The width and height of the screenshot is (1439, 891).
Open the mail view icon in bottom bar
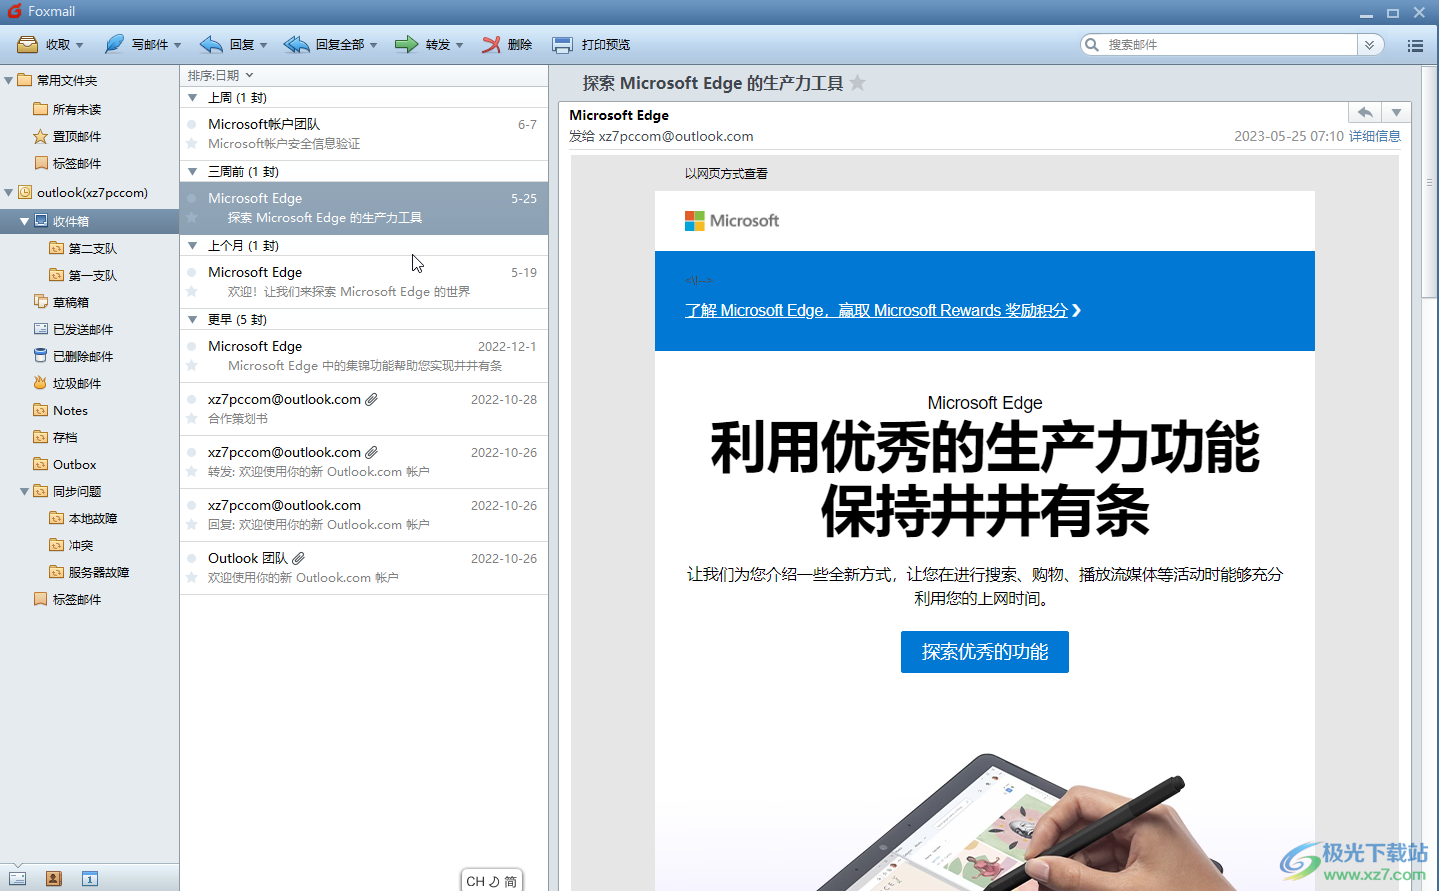(18, 879)
